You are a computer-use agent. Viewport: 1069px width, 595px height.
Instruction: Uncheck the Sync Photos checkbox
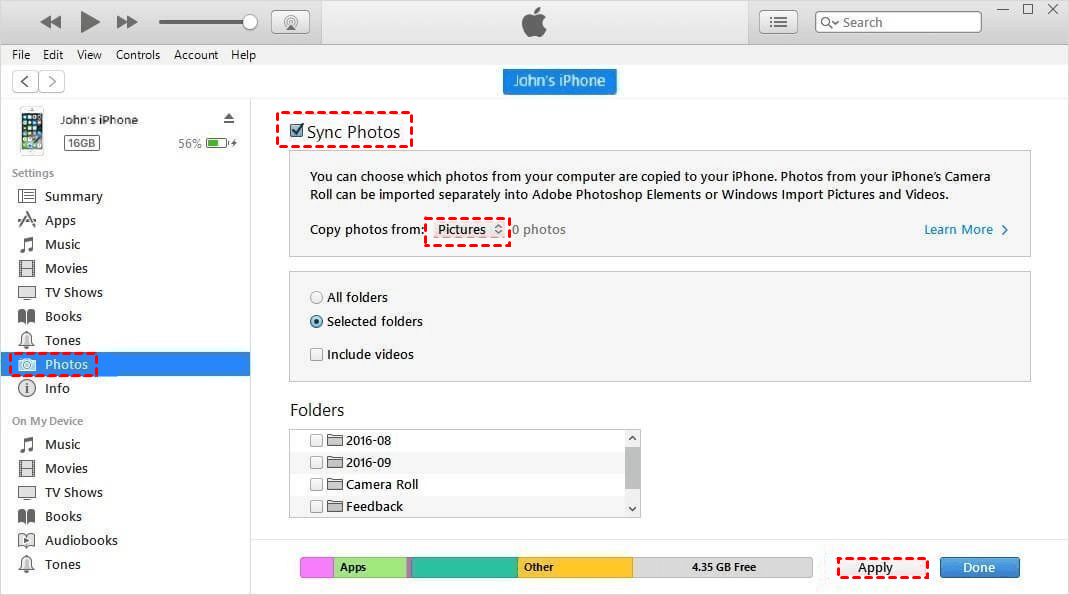pyautogui.click(x=297, y=131)
